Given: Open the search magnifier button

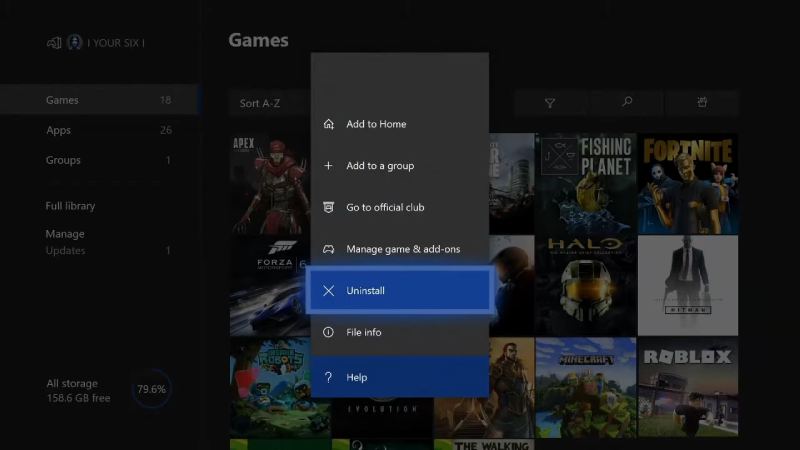Looking at the screenshot, I should [x=627, y=102].
